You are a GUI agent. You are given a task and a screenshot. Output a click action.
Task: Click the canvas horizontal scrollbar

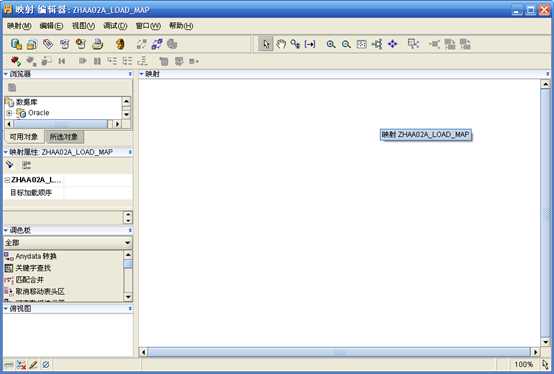[x=338, y=352]
